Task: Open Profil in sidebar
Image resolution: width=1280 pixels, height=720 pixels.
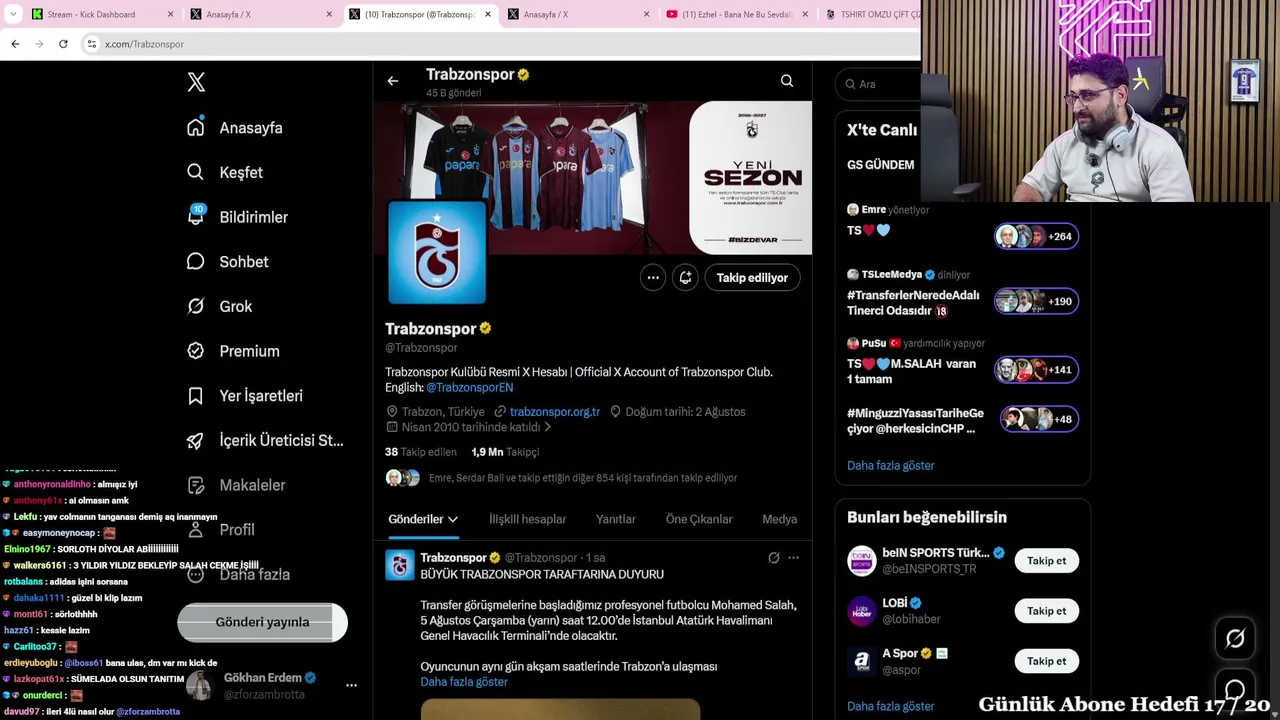Action: tap(237, 530)
